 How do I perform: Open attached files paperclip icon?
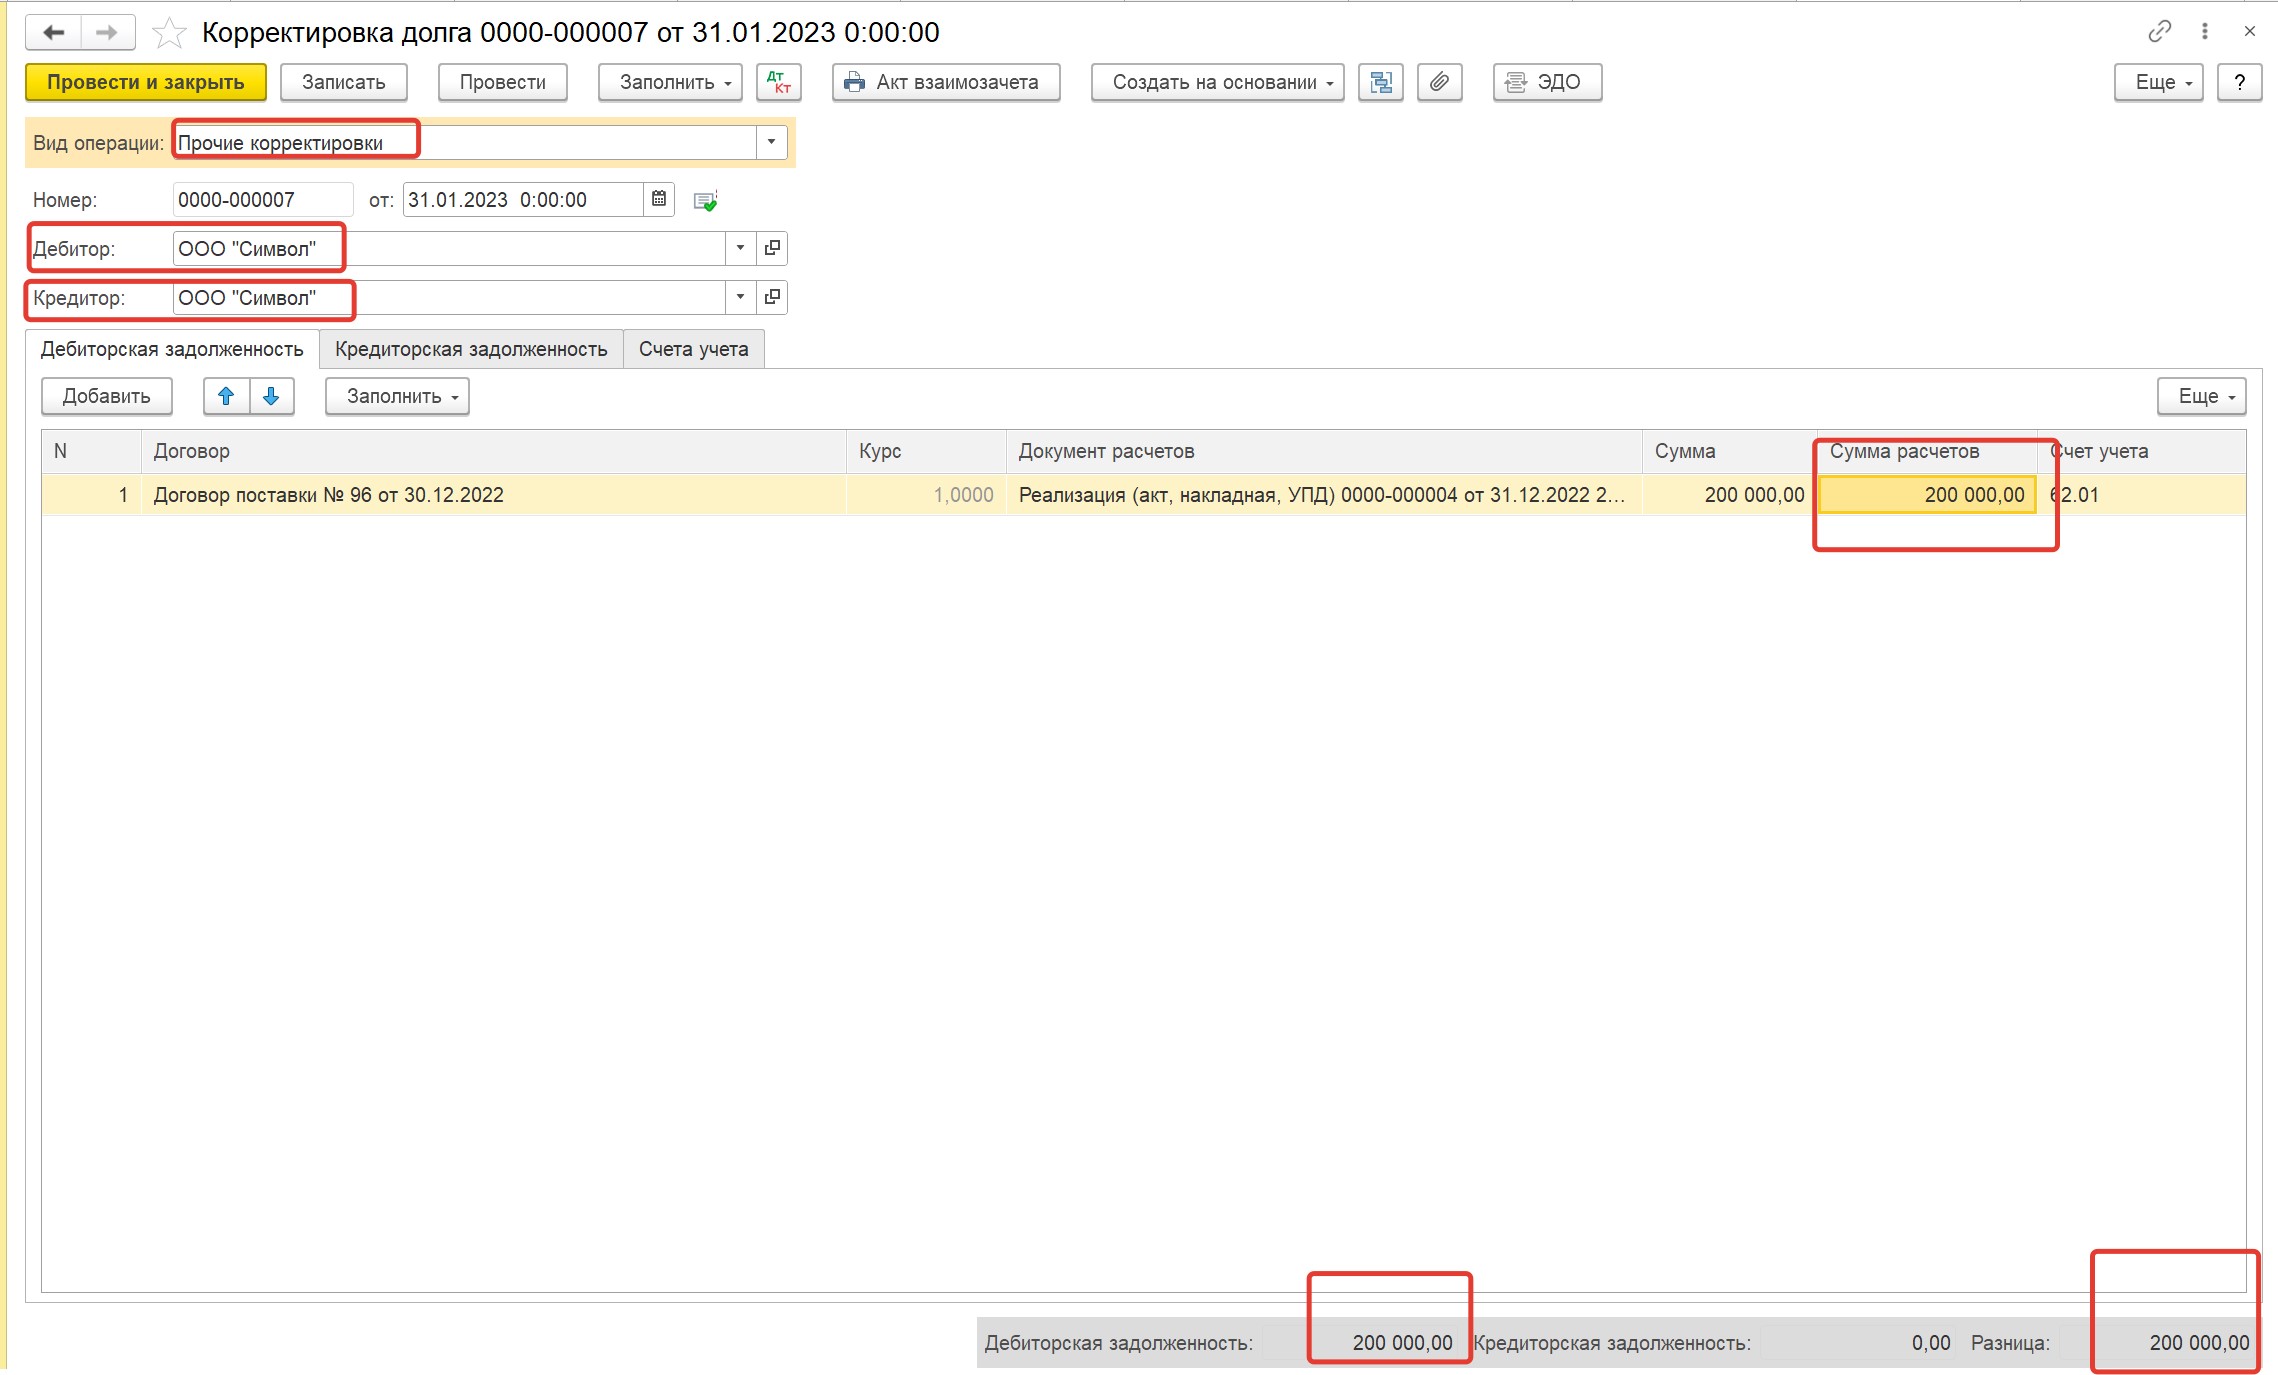coord(1440,82)
